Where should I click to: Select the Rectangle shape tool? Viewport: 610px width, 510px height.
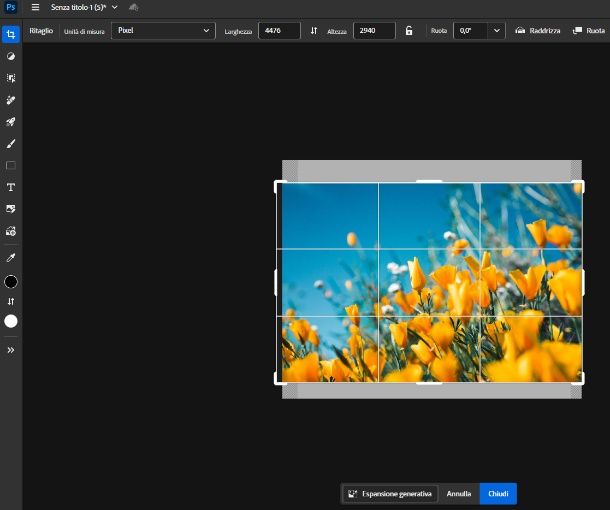[x=11, y=166]
